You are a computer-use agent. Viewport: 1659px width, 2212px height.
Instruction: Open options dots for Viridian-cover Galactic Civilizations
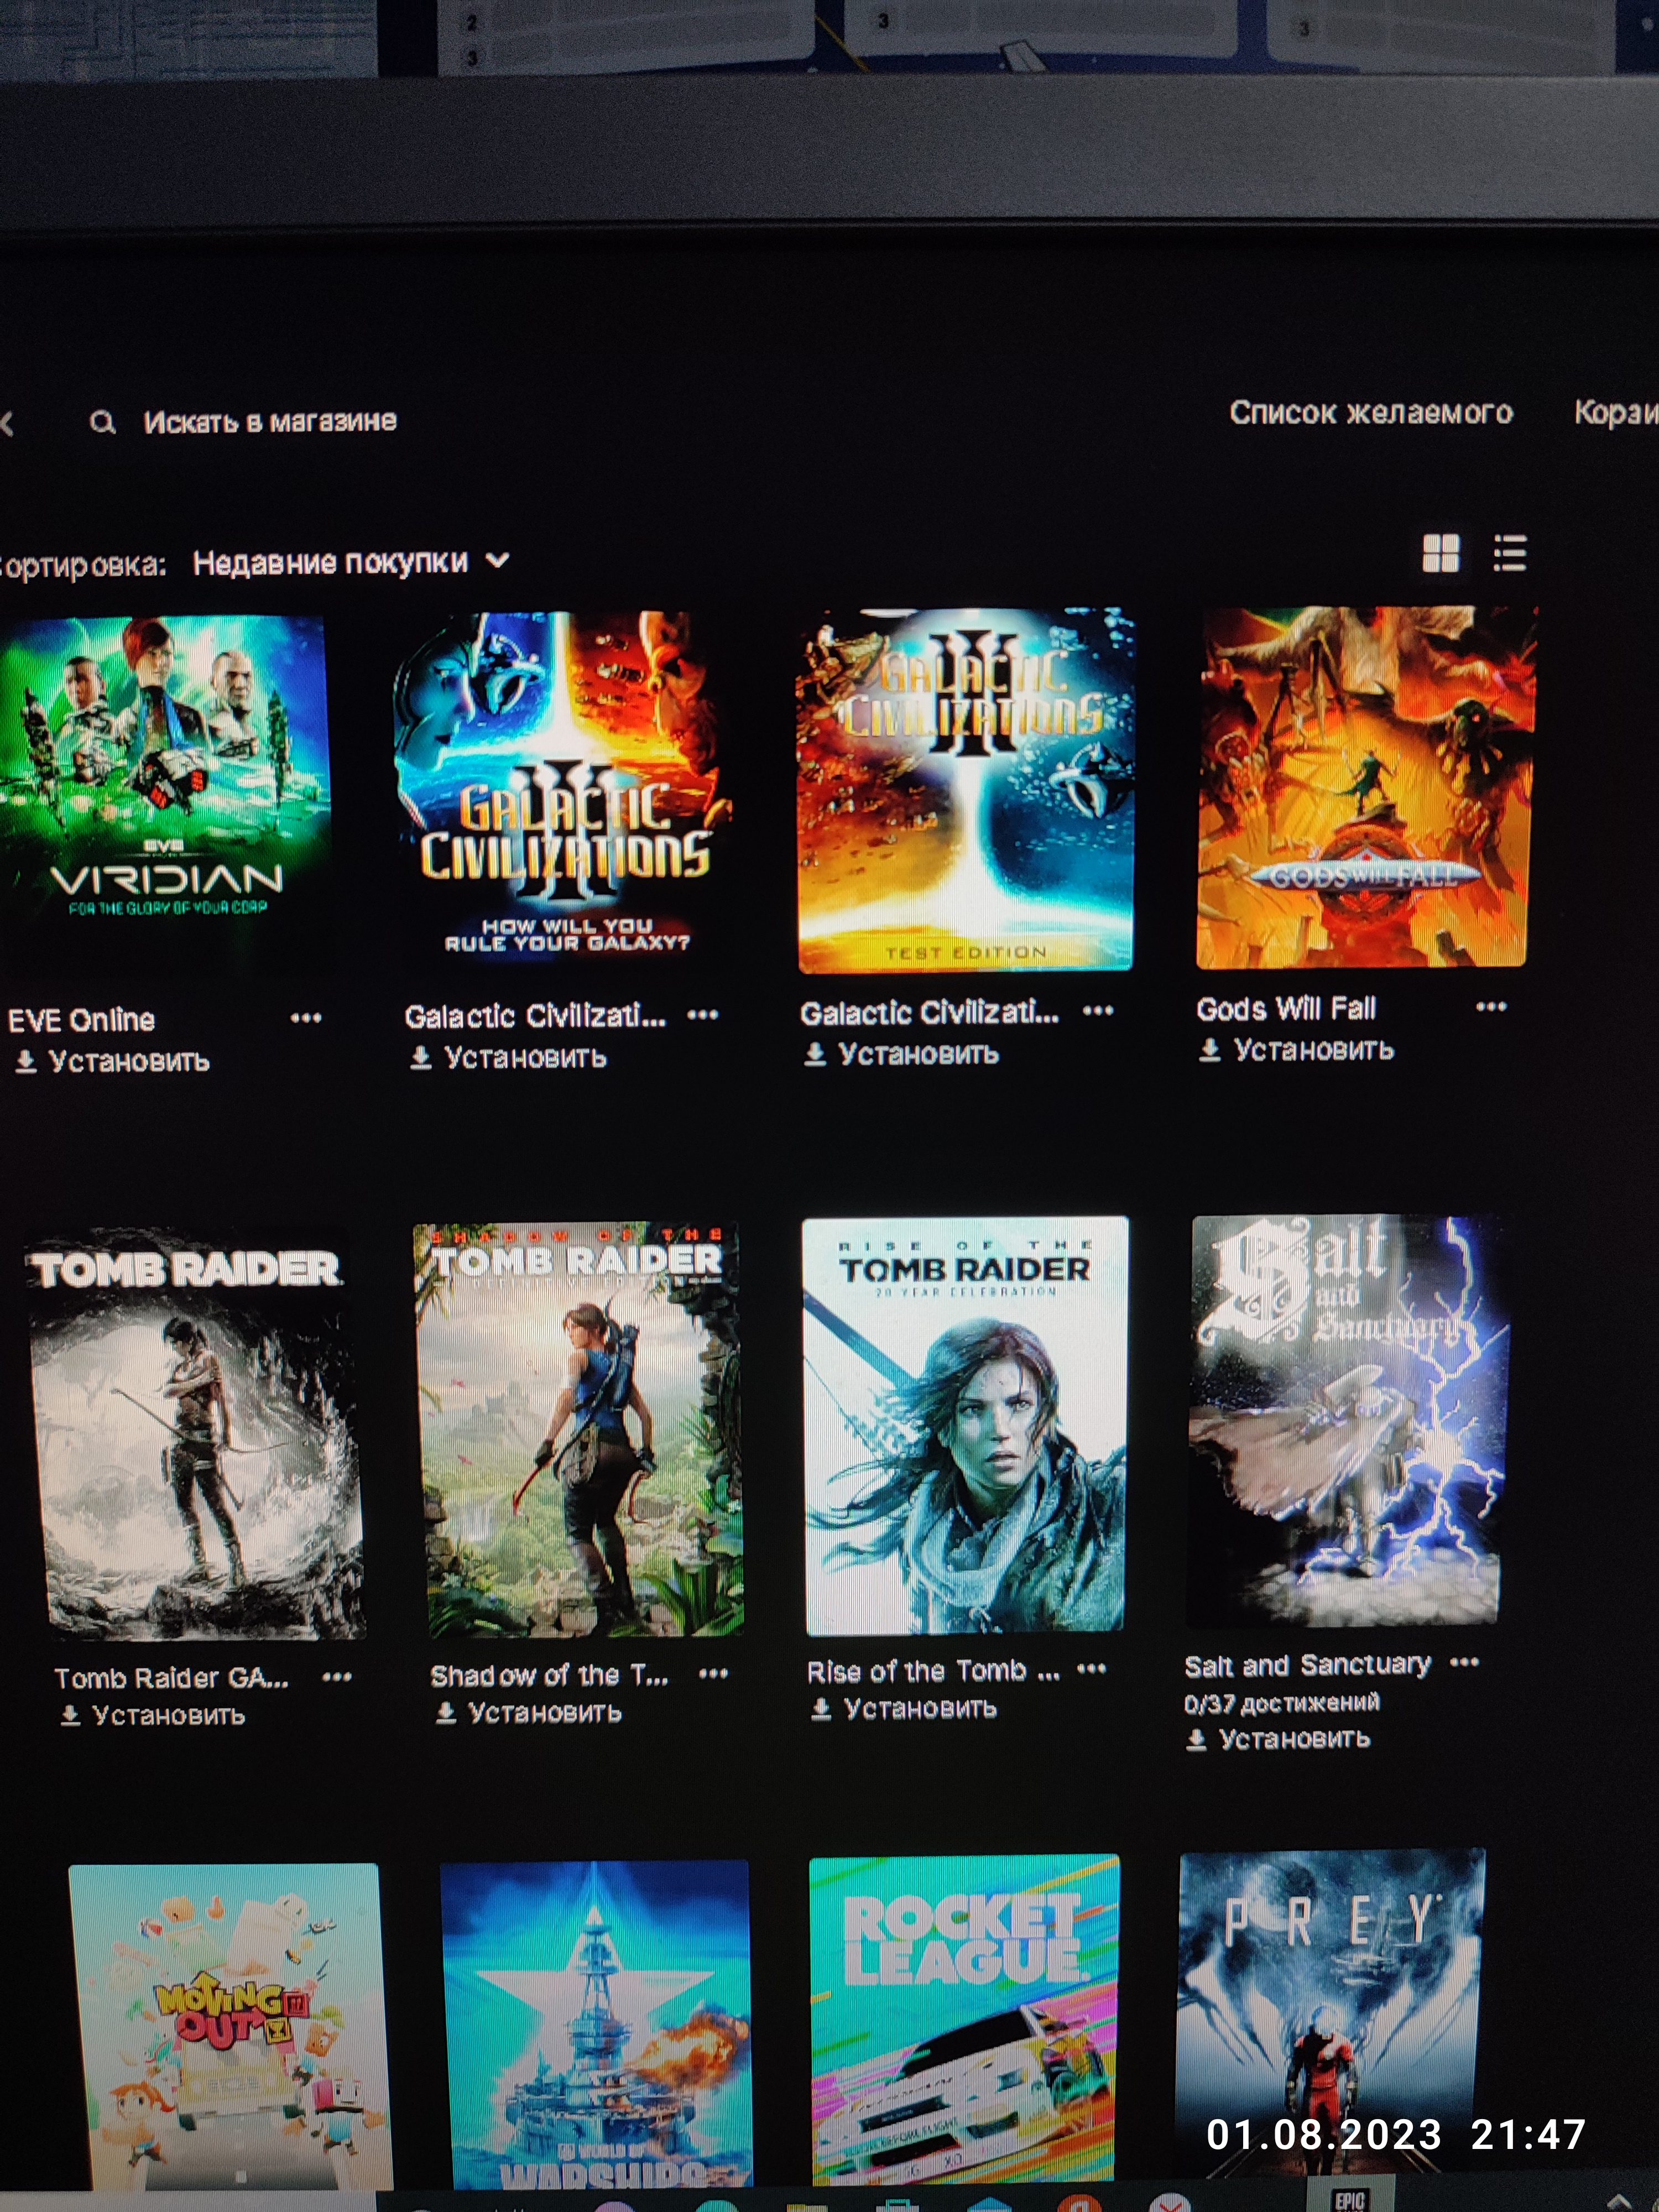pyautogui.click(x=702, y=1014)
